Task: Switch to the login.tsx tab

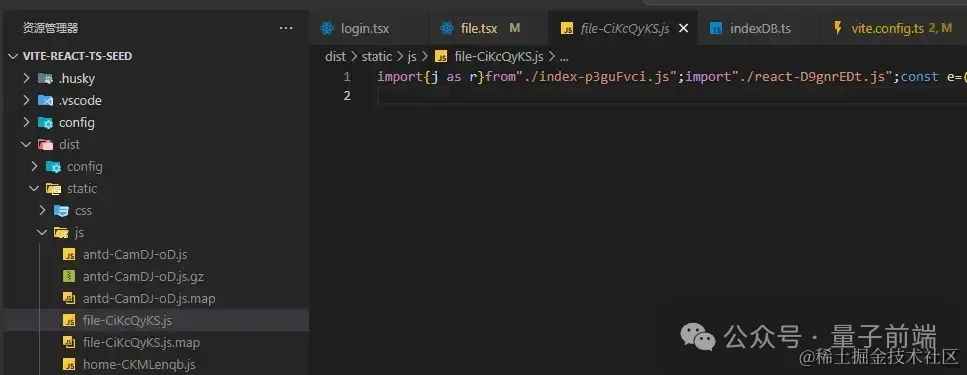Action: point(368,28)
